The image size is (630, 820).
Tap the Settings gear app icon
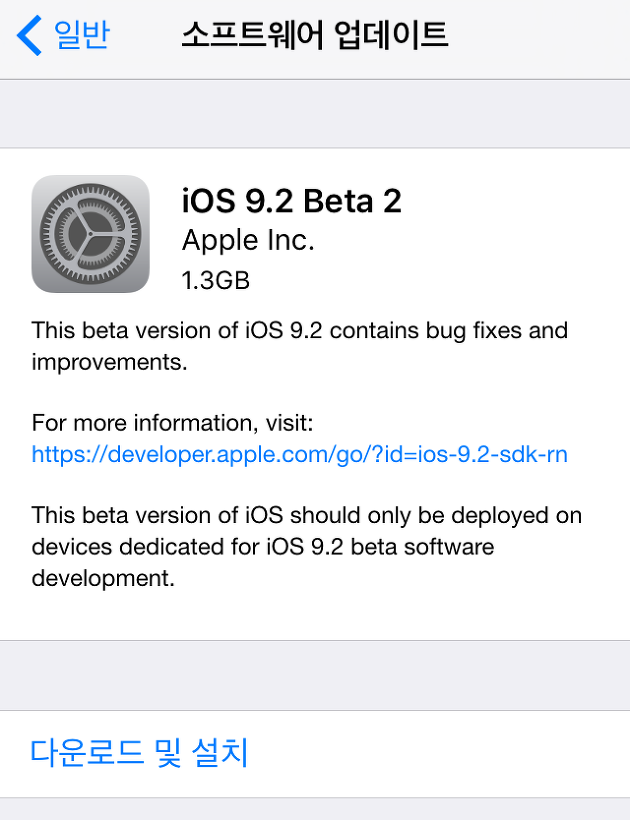90,234
